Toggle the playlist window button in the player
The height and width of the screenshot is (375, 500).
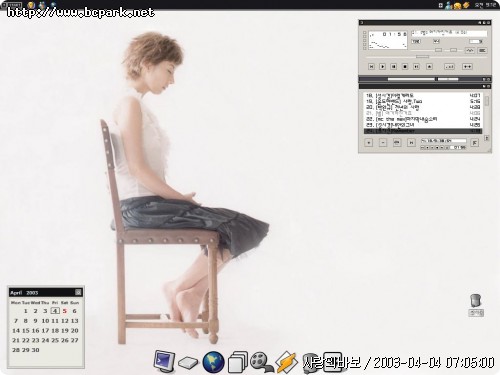tap(482, 50)
